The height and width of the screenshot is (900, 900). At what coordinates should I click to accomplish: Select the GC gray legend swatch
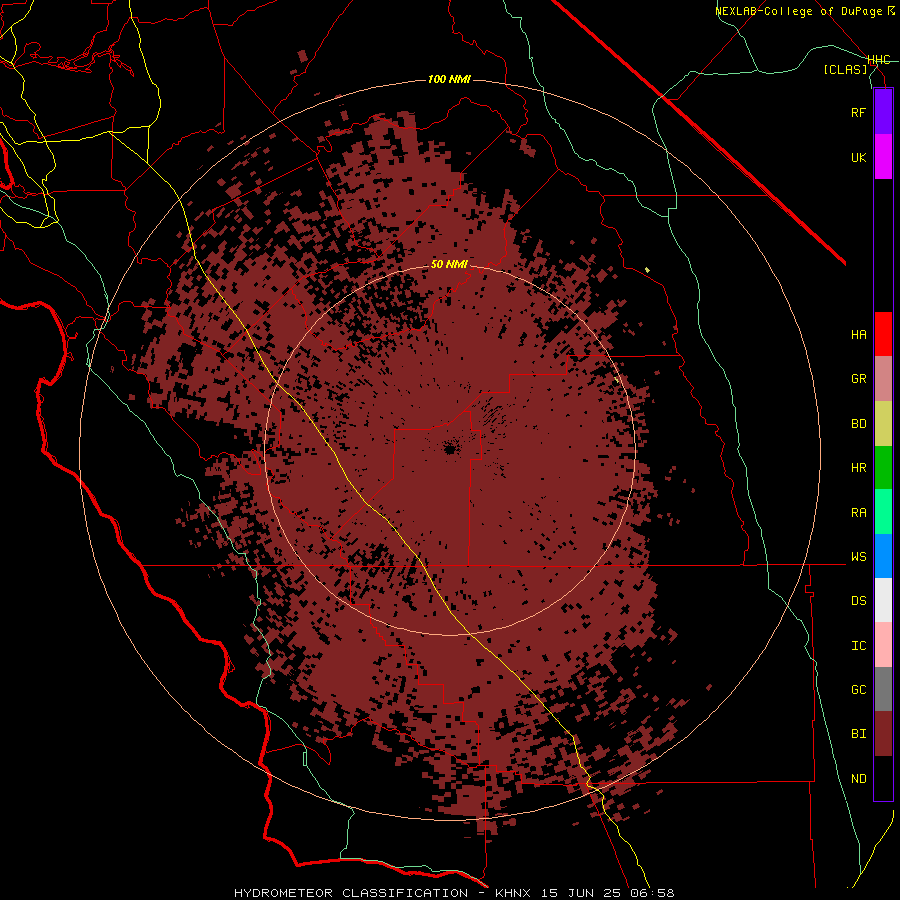point(883,689)
